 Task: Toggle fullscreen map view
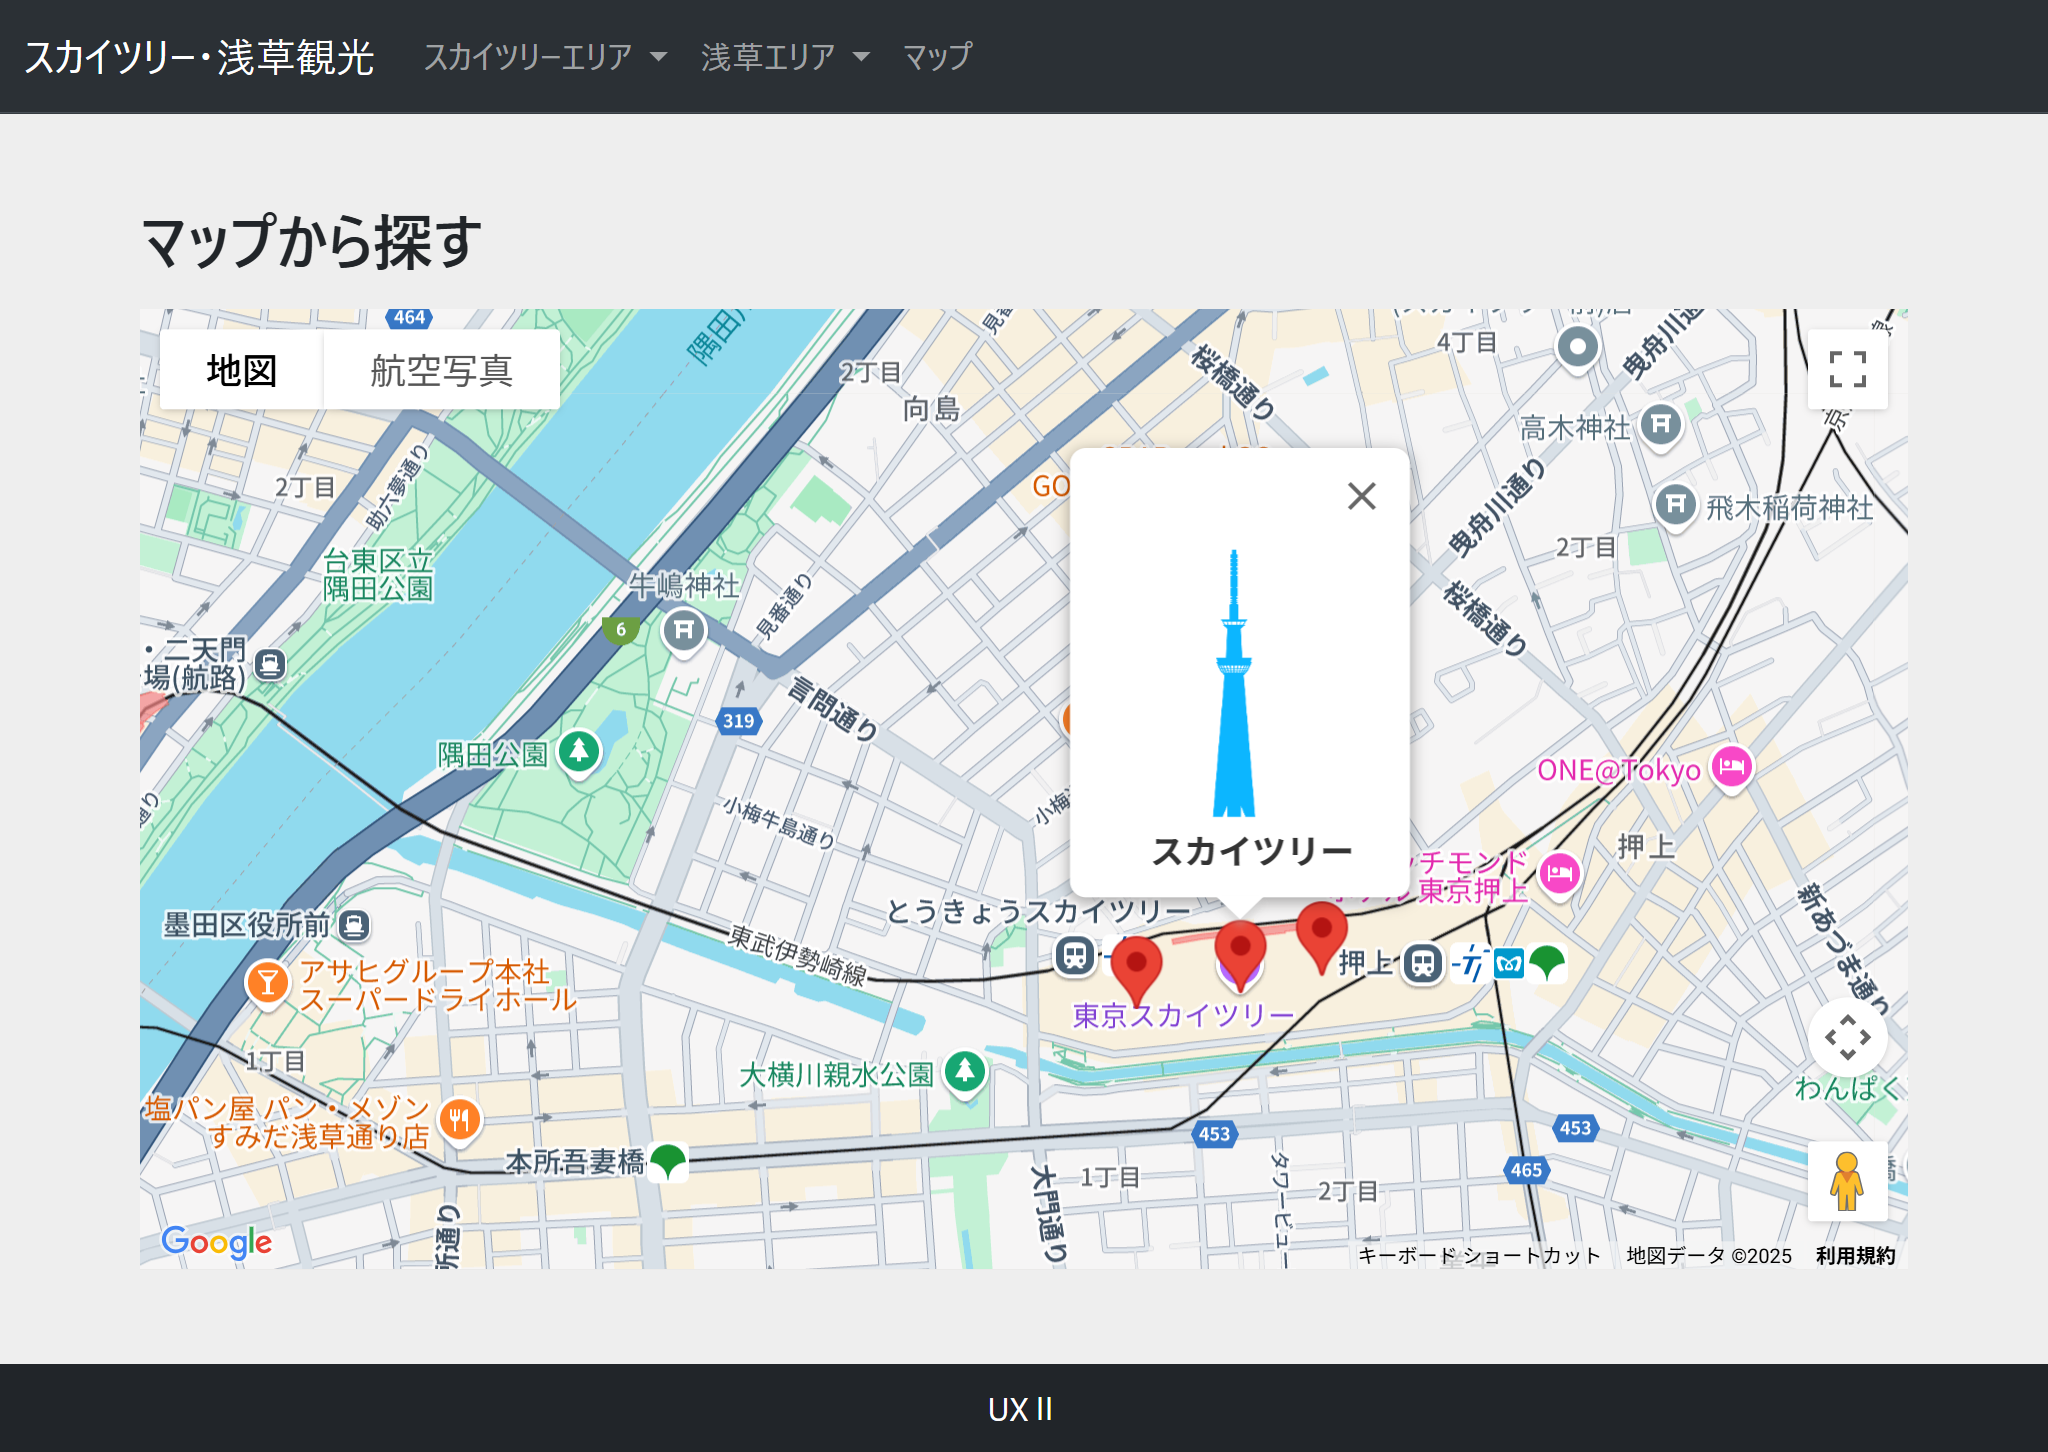point(1847,369)
